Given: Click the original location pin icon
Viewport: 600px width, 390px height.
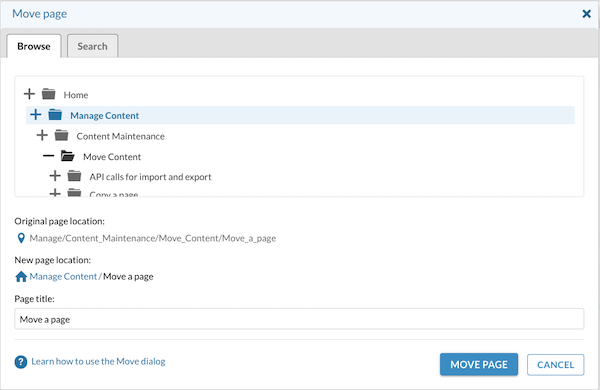Looking at the screenshot, I should tap(21, 238).
